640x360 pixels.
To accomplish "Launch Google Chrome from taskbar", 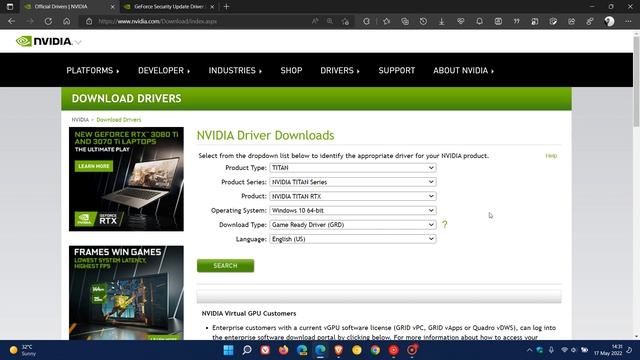I will point(375,350).
